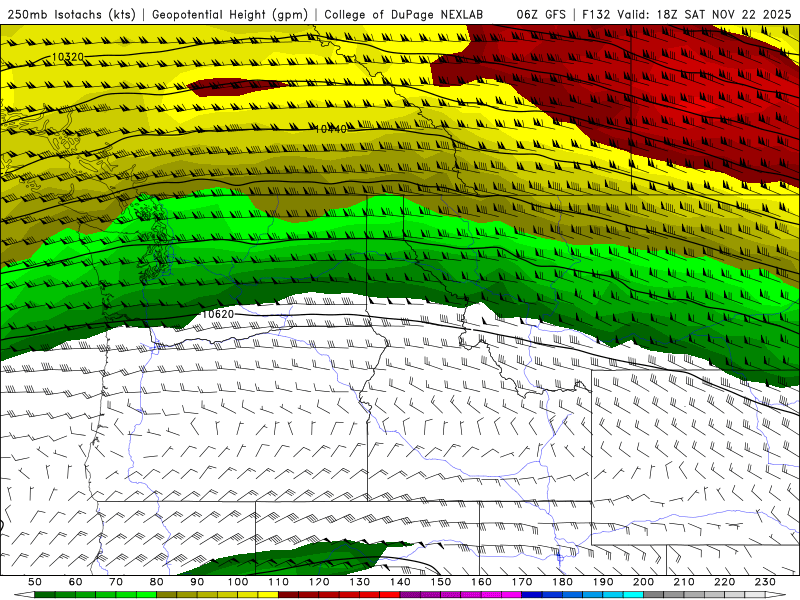Click the 60 value on the color scale
Image resolution: width=800 pixels, height=600 pixels.
[76, 582]
